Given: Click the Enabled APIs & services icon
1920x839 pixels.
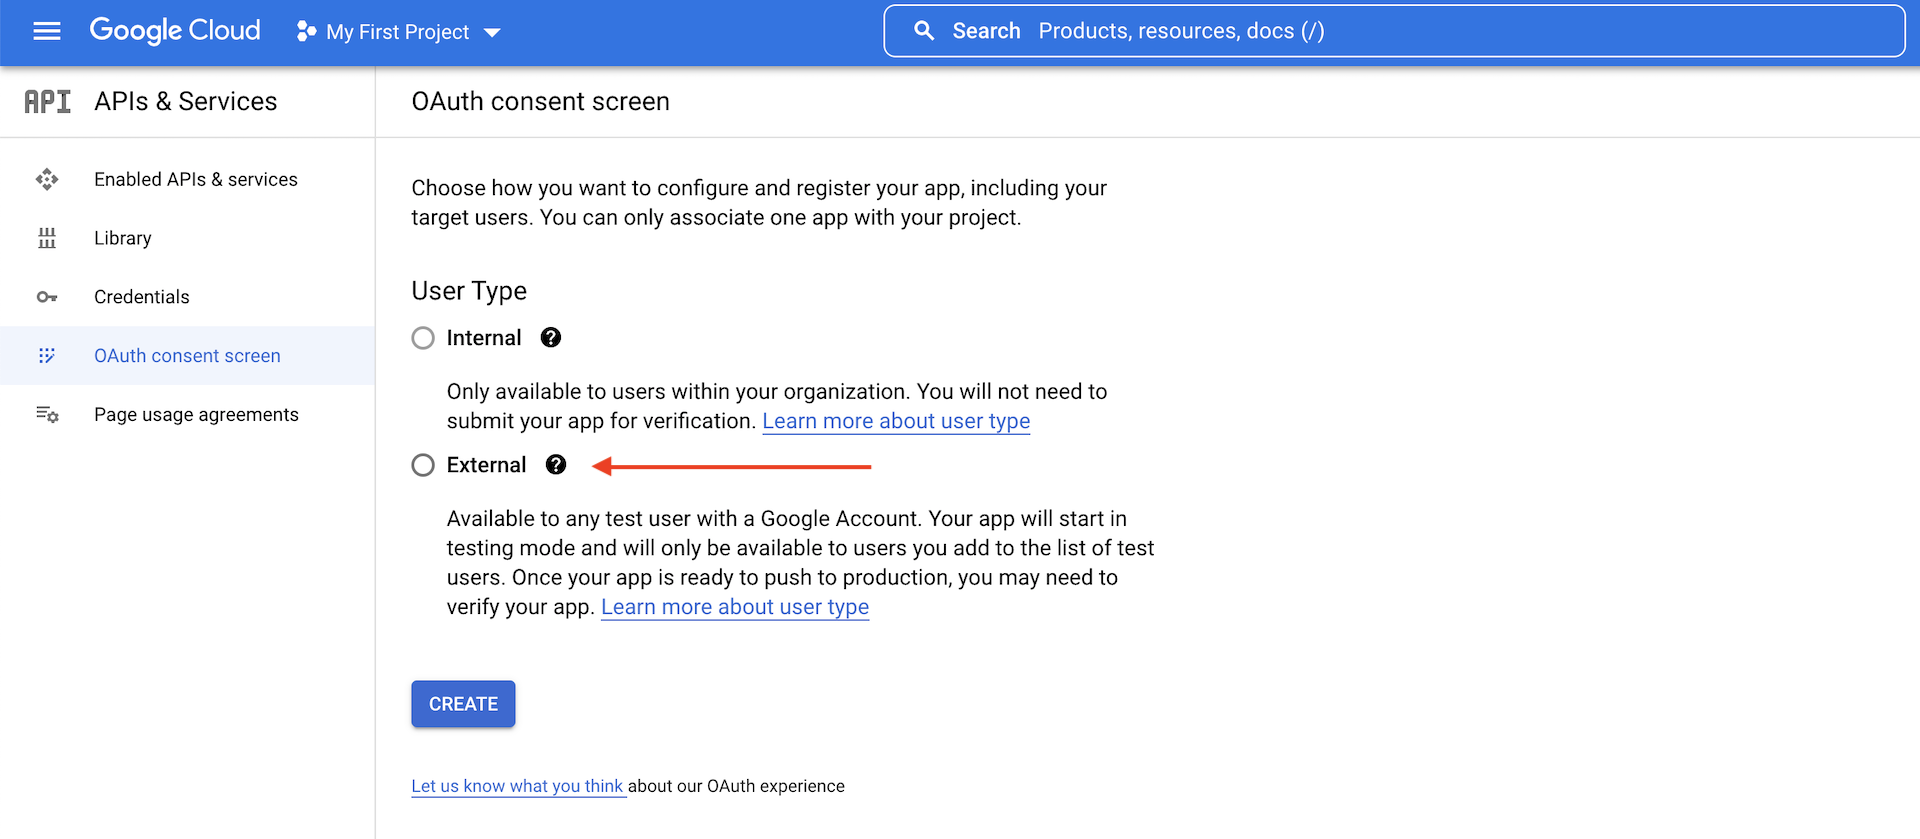Looking at the screenshot, I should pos(47,180).
